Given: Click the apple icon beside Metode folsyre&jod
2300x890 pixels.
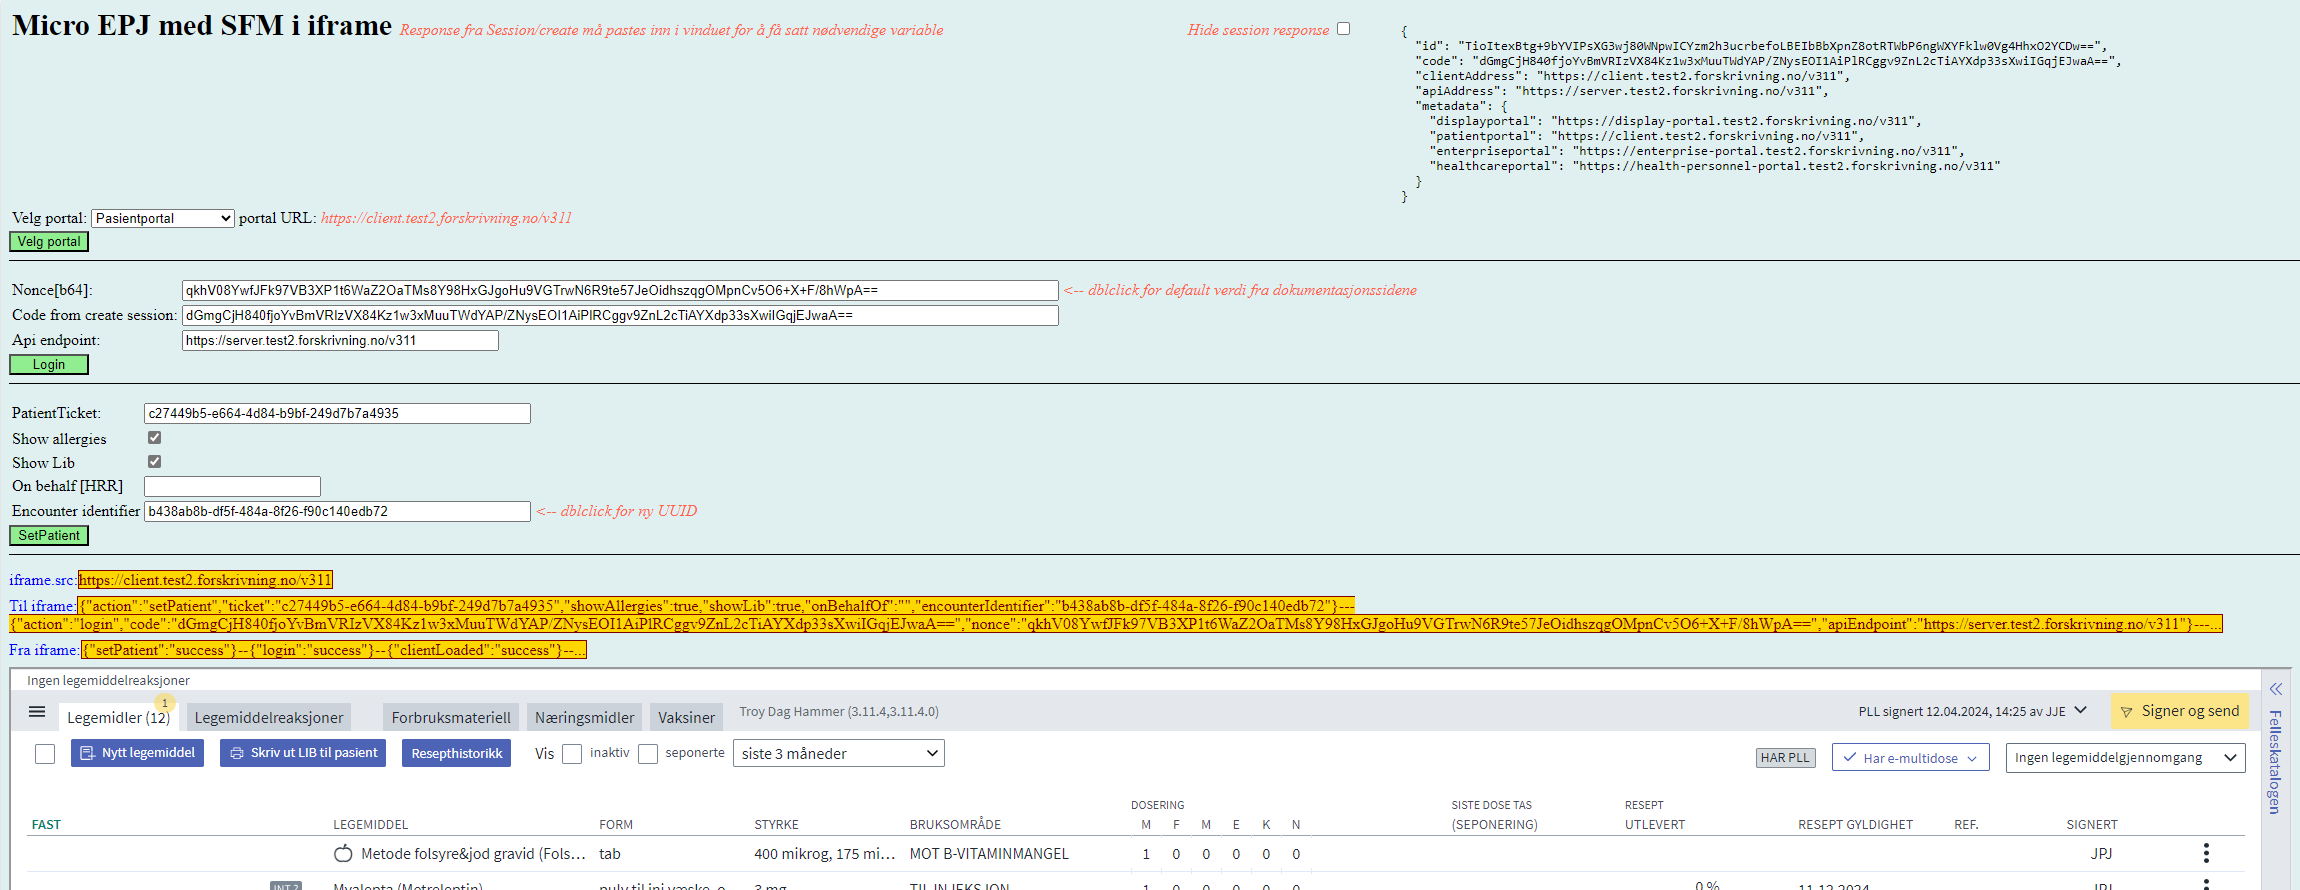Looking at the screenshot, I should (343, 853).
